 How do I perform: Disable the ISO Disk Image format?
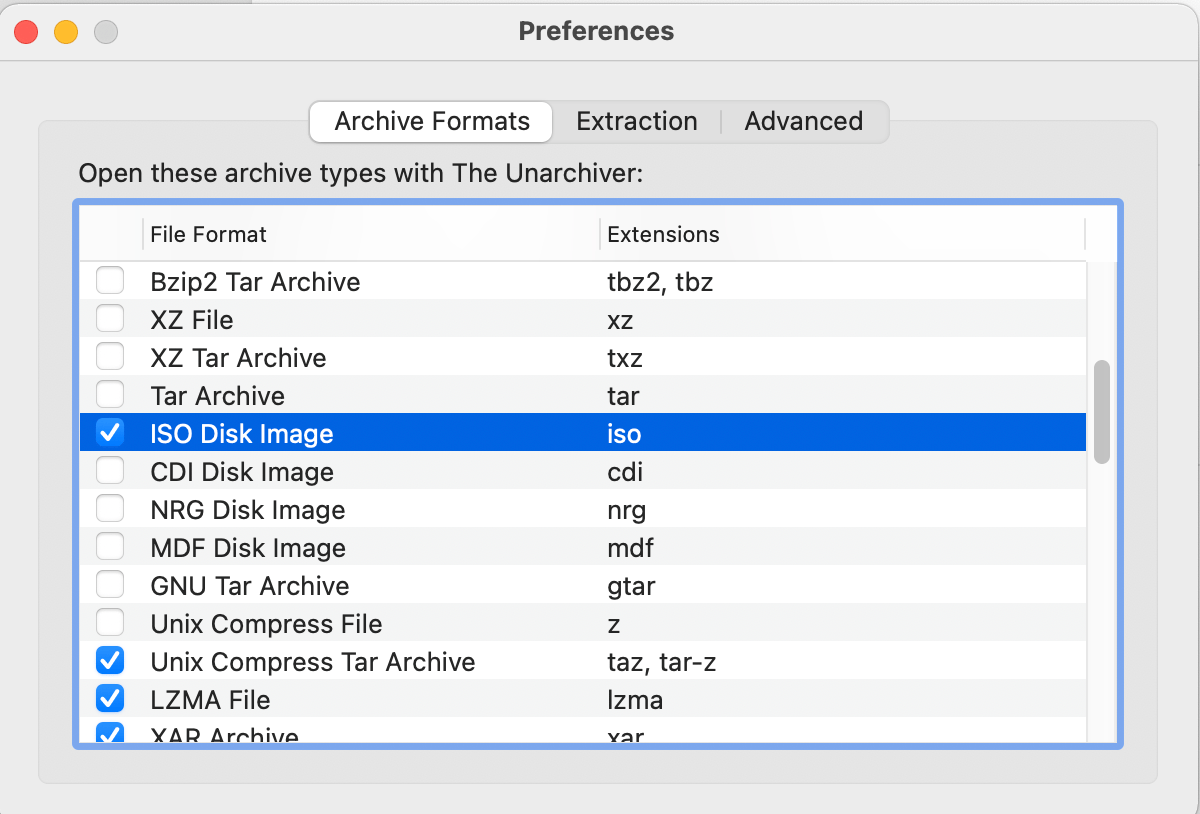[110, 432]
